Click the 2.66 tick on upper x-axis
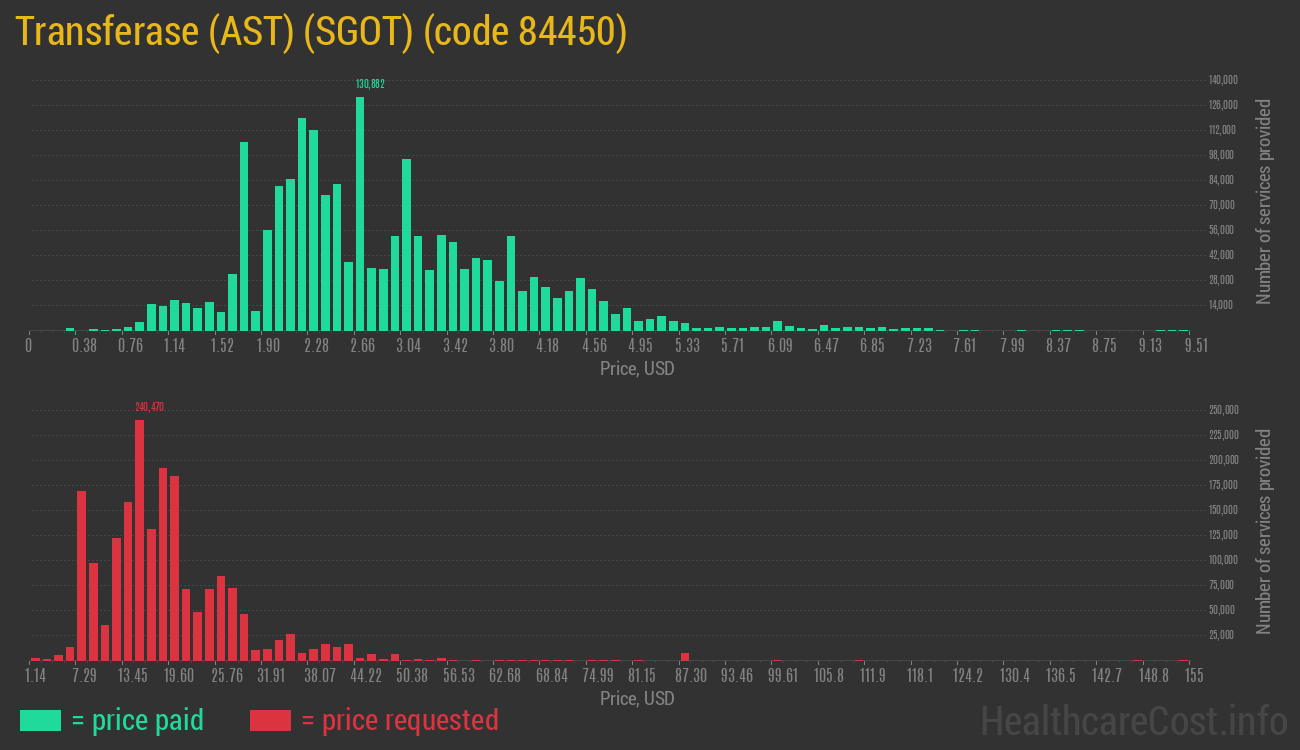The image size is (1300, 750). [x=362, y=346]
